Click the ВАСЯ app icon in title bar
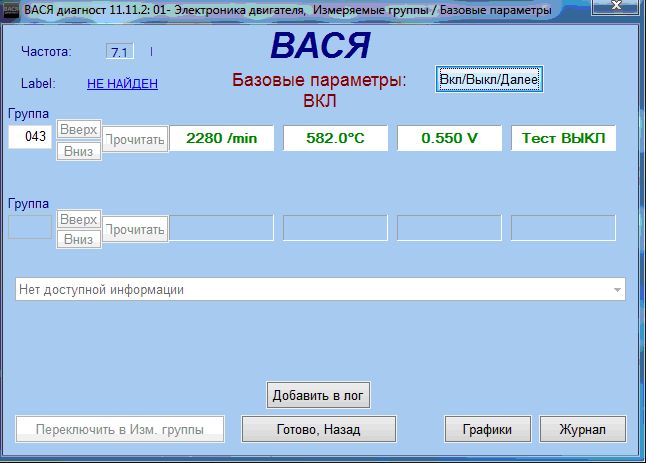 tap(10, 10)
